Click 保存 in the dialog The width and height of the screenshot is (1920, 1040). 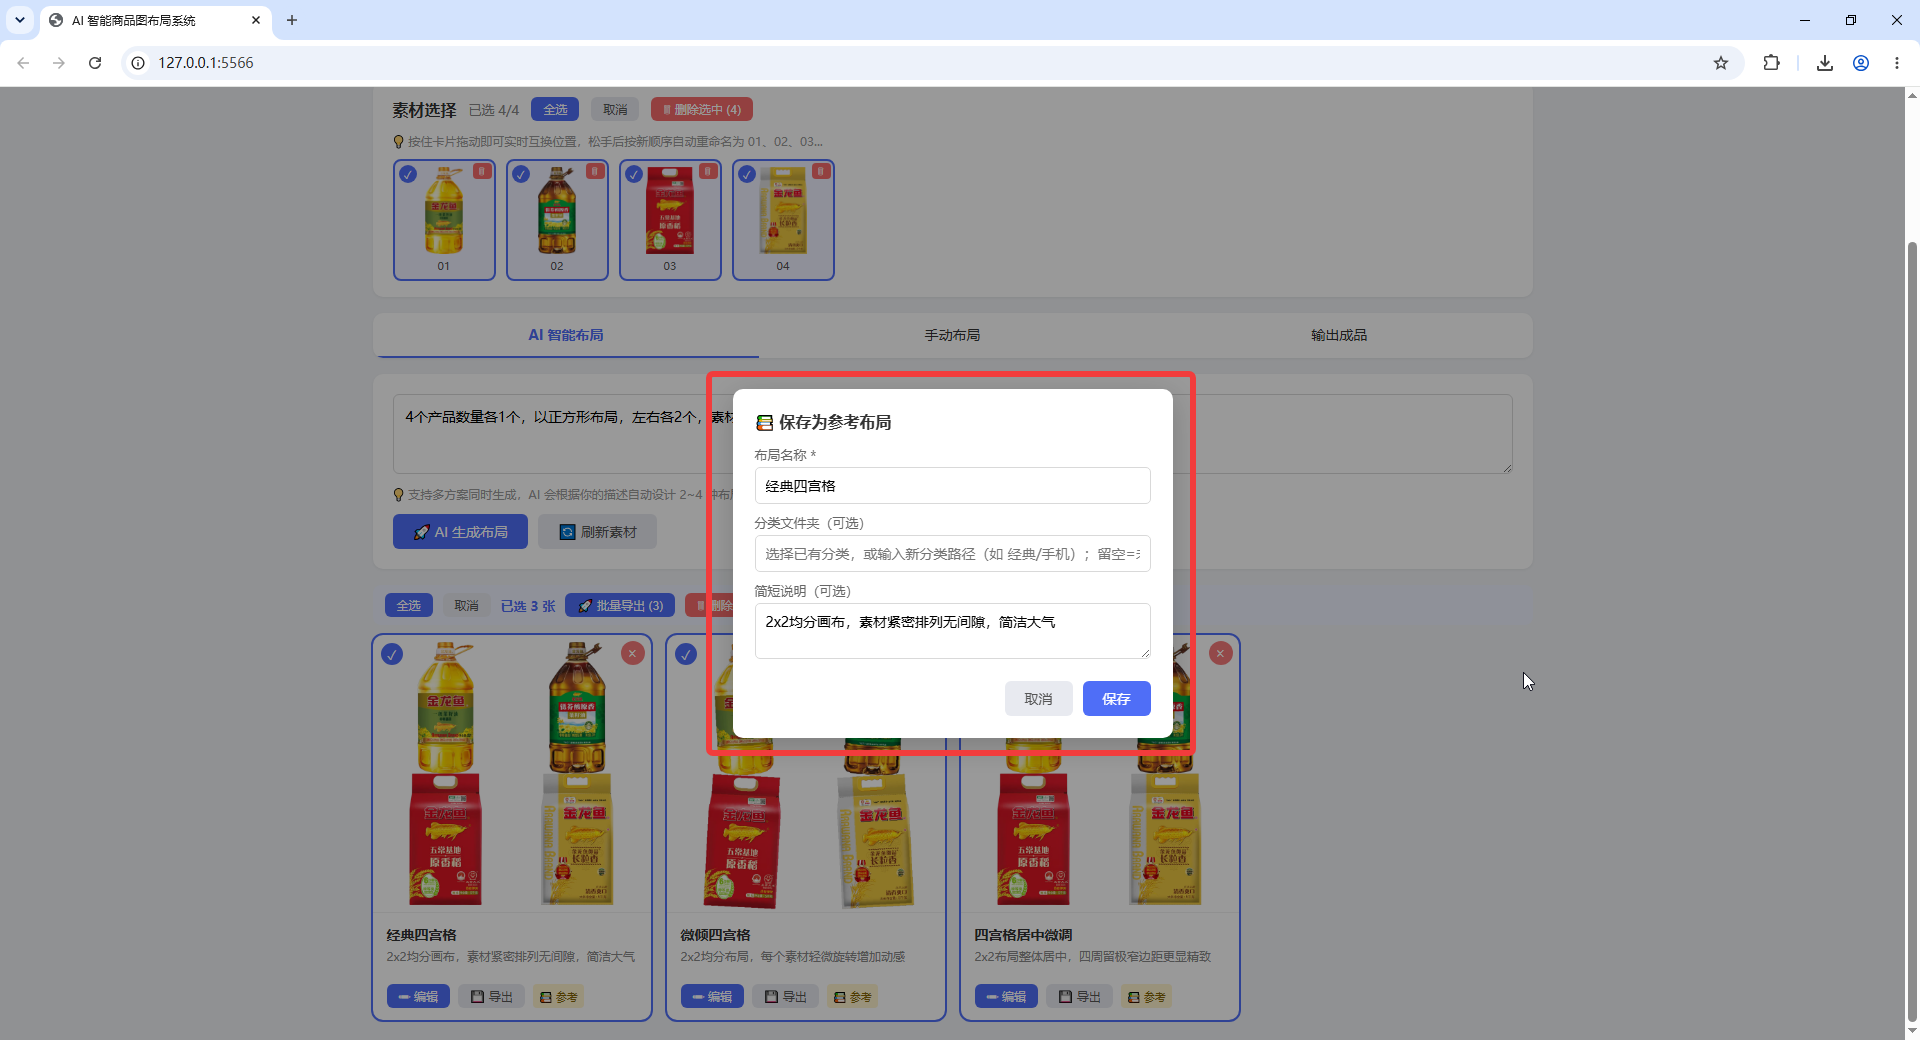pos(1116,699)
